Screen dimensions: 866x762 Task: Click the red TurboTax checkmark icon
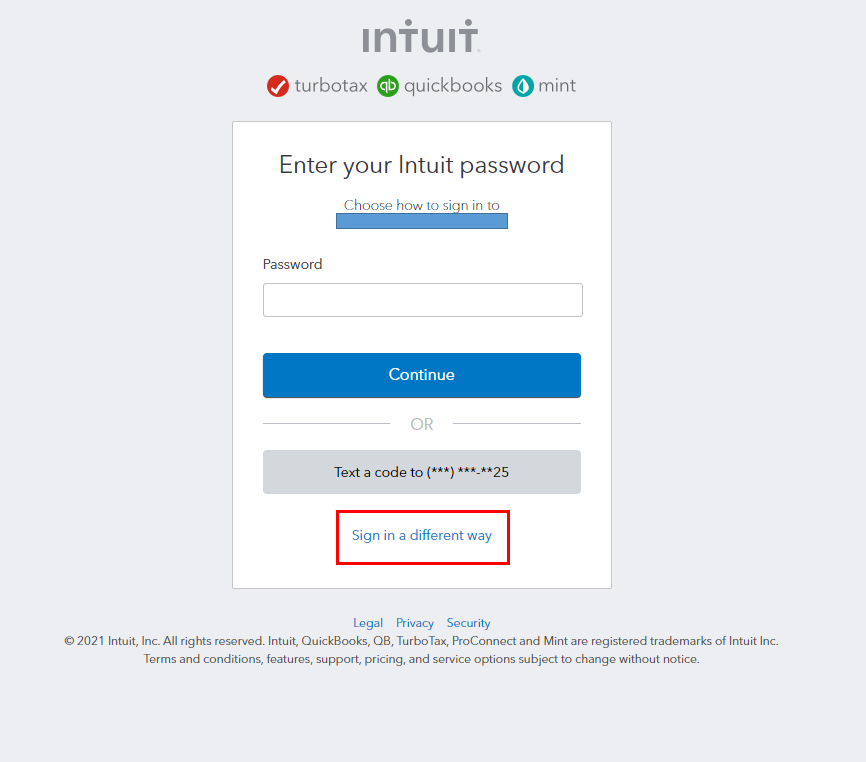coord(278,86)
